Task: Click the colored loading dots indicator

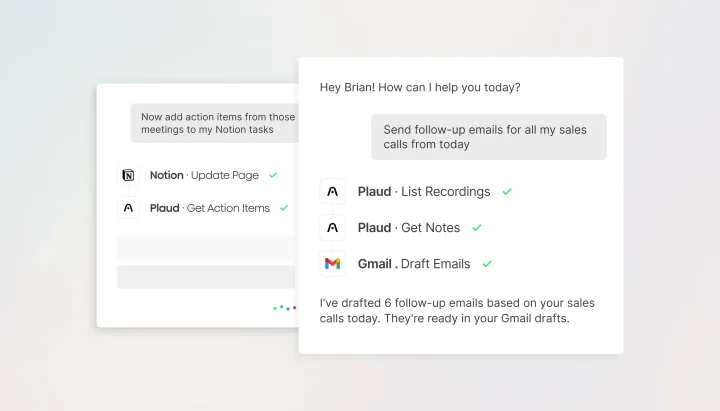Action: tap(285, 308)
